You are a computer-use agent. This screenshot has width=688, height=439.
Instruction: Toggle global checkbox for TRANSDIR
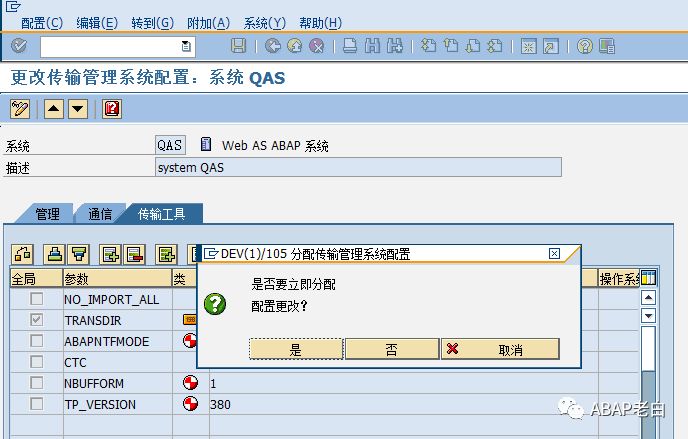36,320
